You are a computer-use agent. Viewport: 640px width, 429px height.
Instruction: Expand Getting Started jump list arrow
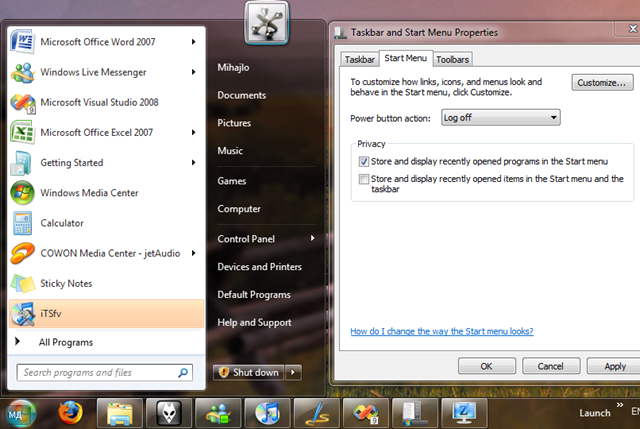pos(193,163)
